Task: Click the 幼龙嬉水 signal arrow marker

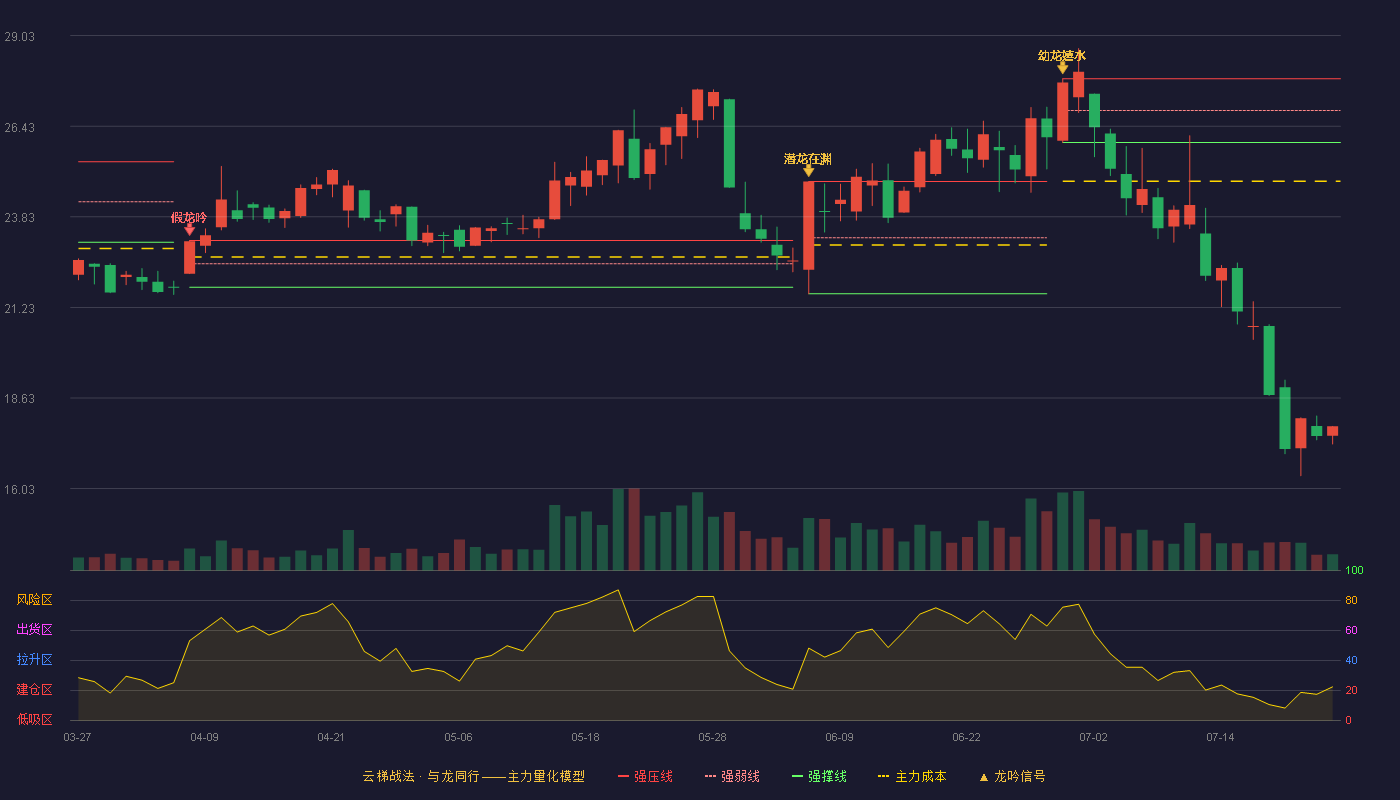Action: pos(1062,68)
